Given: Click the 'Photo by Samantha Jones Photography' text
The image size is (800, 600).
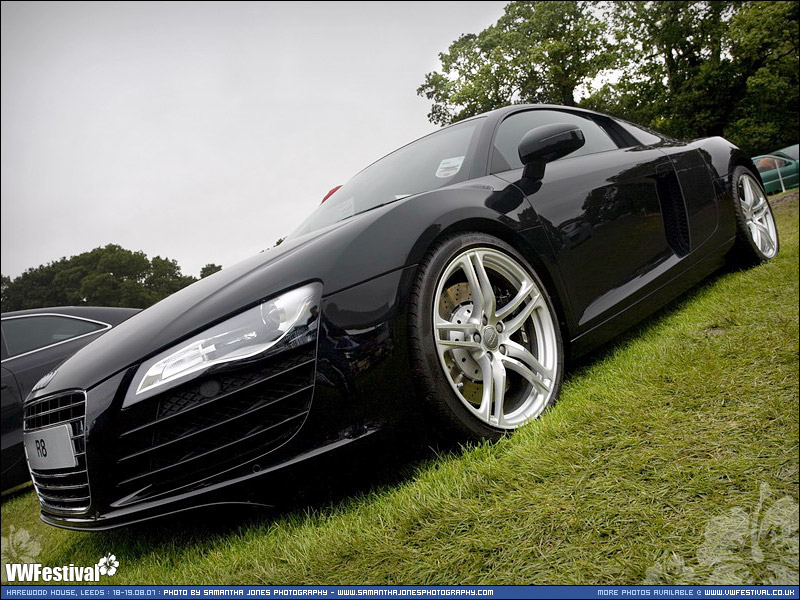Looking at the screenshot, I should (x=245, y=592).
